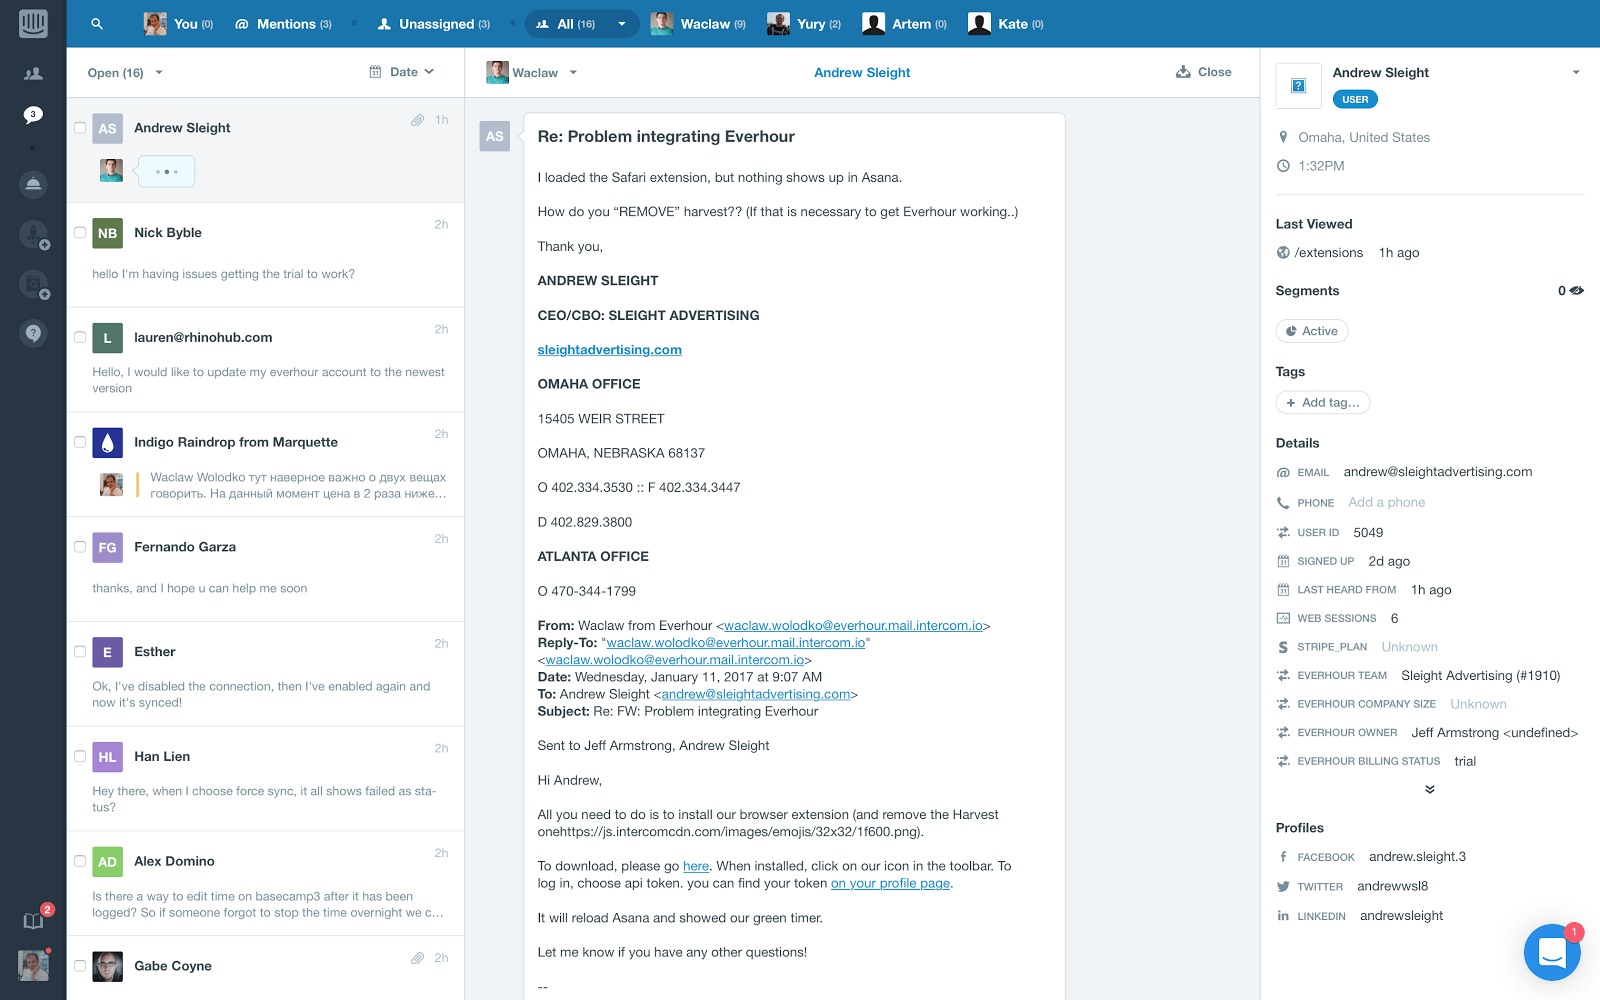Open the help question mark sidebar icon
Viewport: 1600px width, 1000px height.
click(33, 333)
